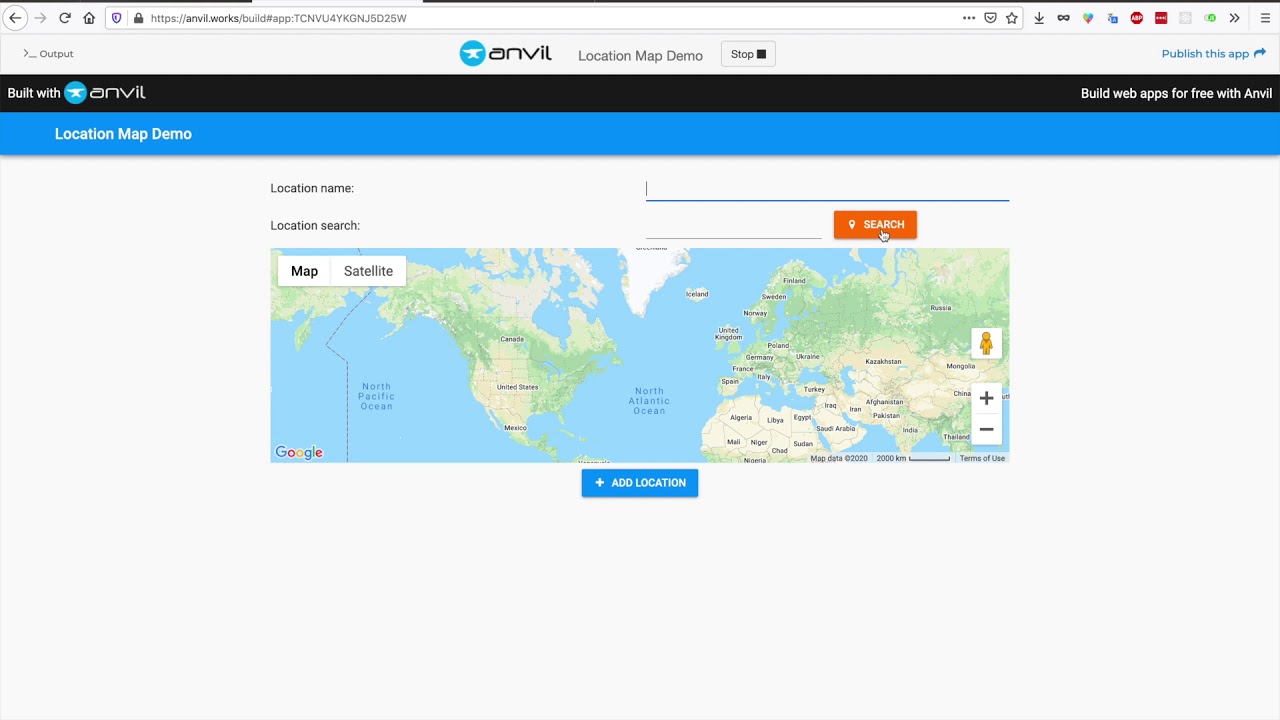Open the browser downloads arrow
The height and width of the screenshot is (720, 1280).
pyautogui.click(x=1039, y=18)
